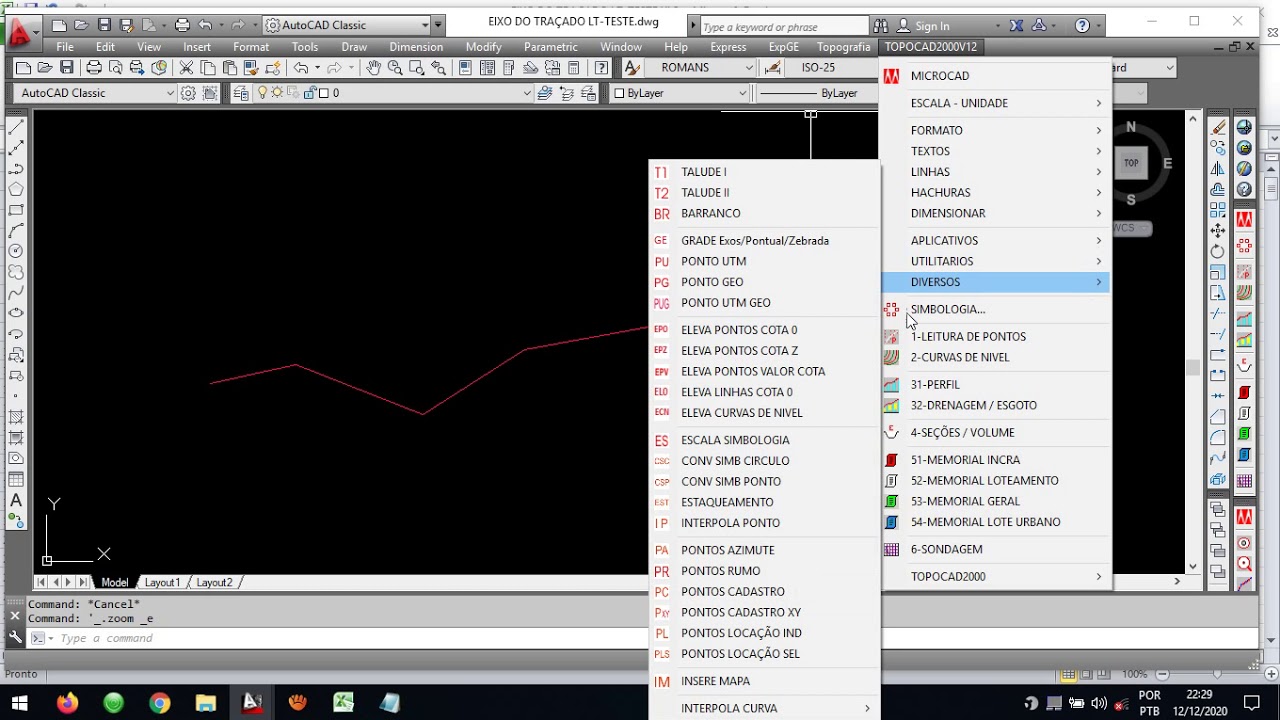Choose the Polygon draw tool
This screenshot has height=720, width=1280.
pos(16,189)
